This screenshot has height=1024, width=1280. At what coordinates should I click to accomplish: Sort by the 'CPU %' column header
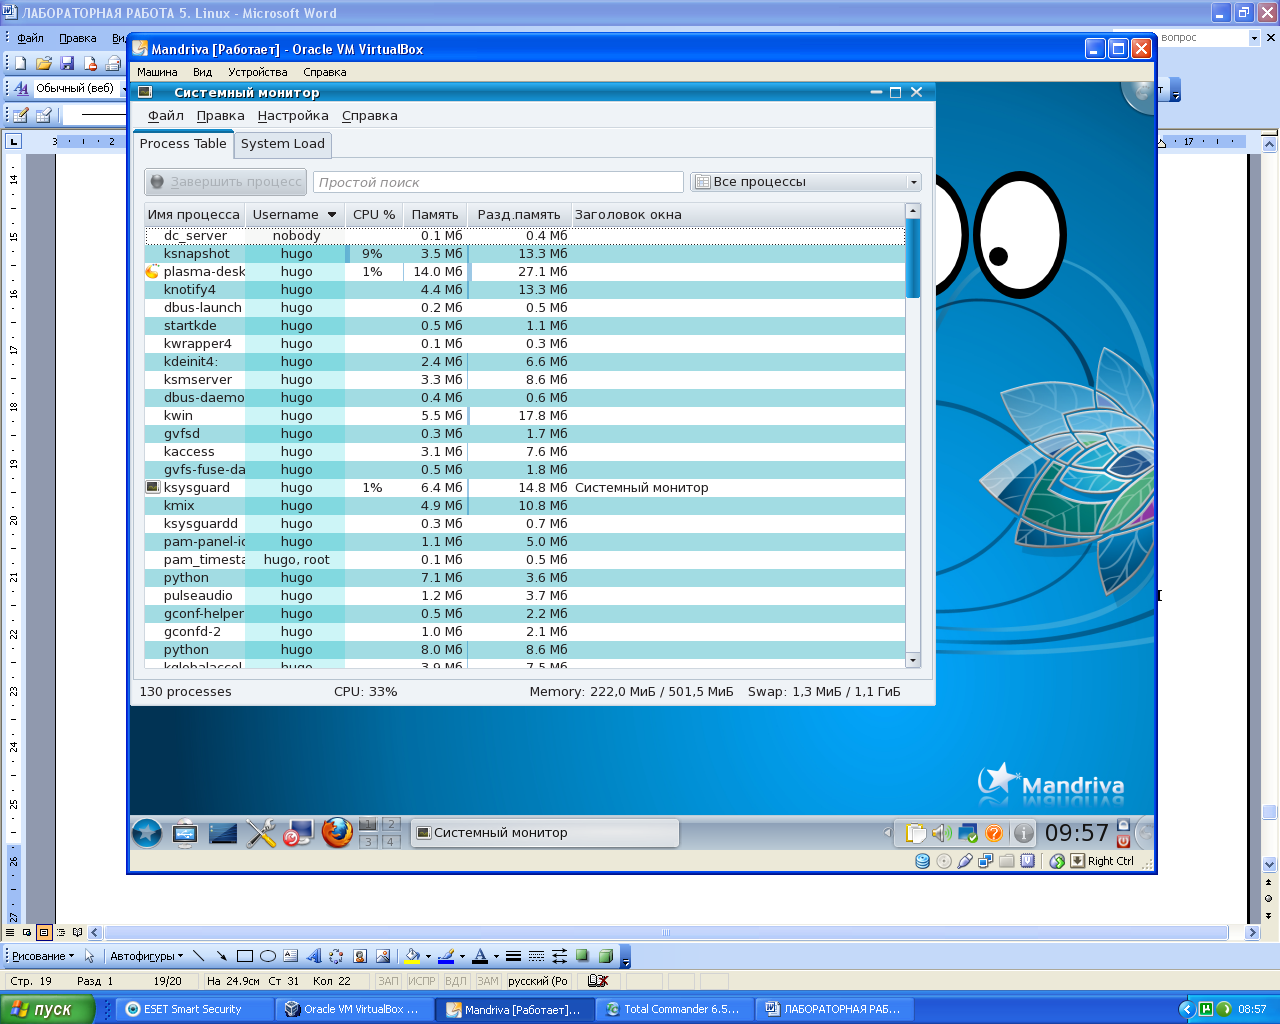pos(374,215)
